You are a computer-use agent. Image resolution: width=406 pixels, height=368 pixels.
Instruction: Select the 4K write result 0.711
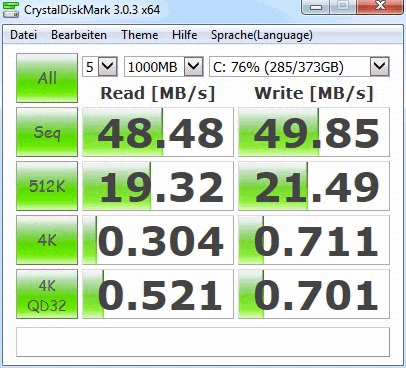click(x=314, y=240)
